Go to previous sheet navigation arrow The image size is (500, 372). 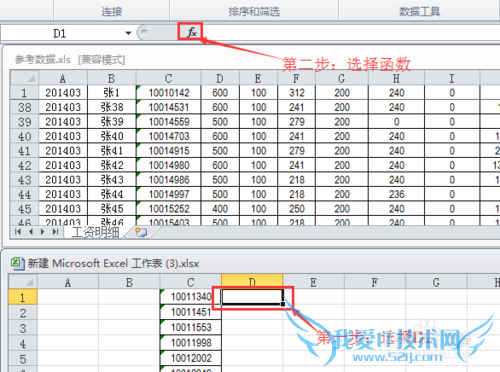[x=31, y=232]
